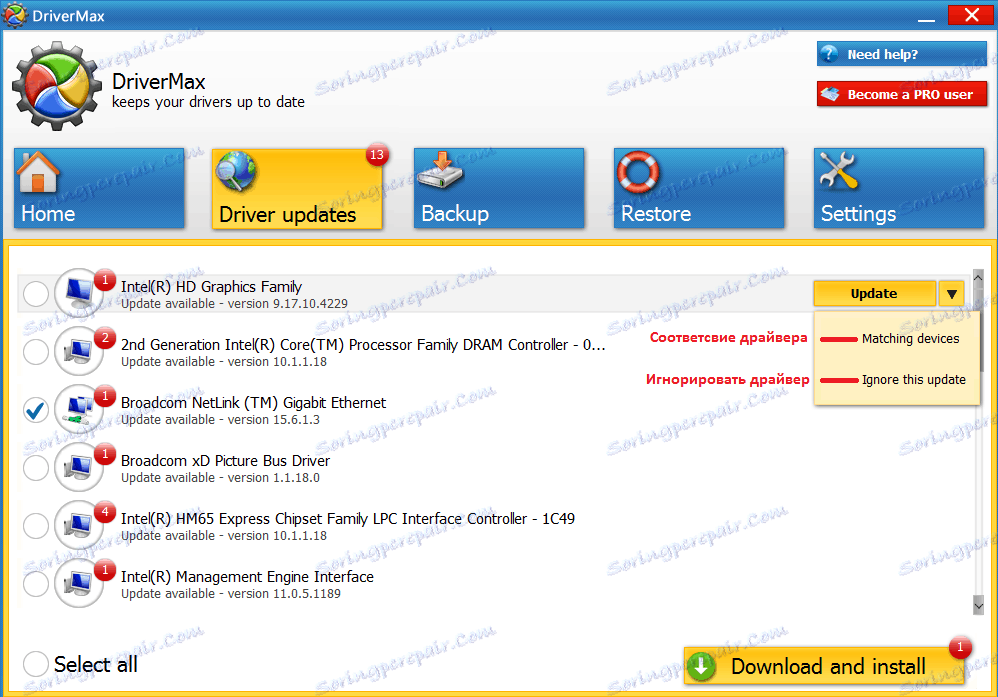
Task: Click the 'Intel(R) HD Graphics Family' name text
Action: 211,286
